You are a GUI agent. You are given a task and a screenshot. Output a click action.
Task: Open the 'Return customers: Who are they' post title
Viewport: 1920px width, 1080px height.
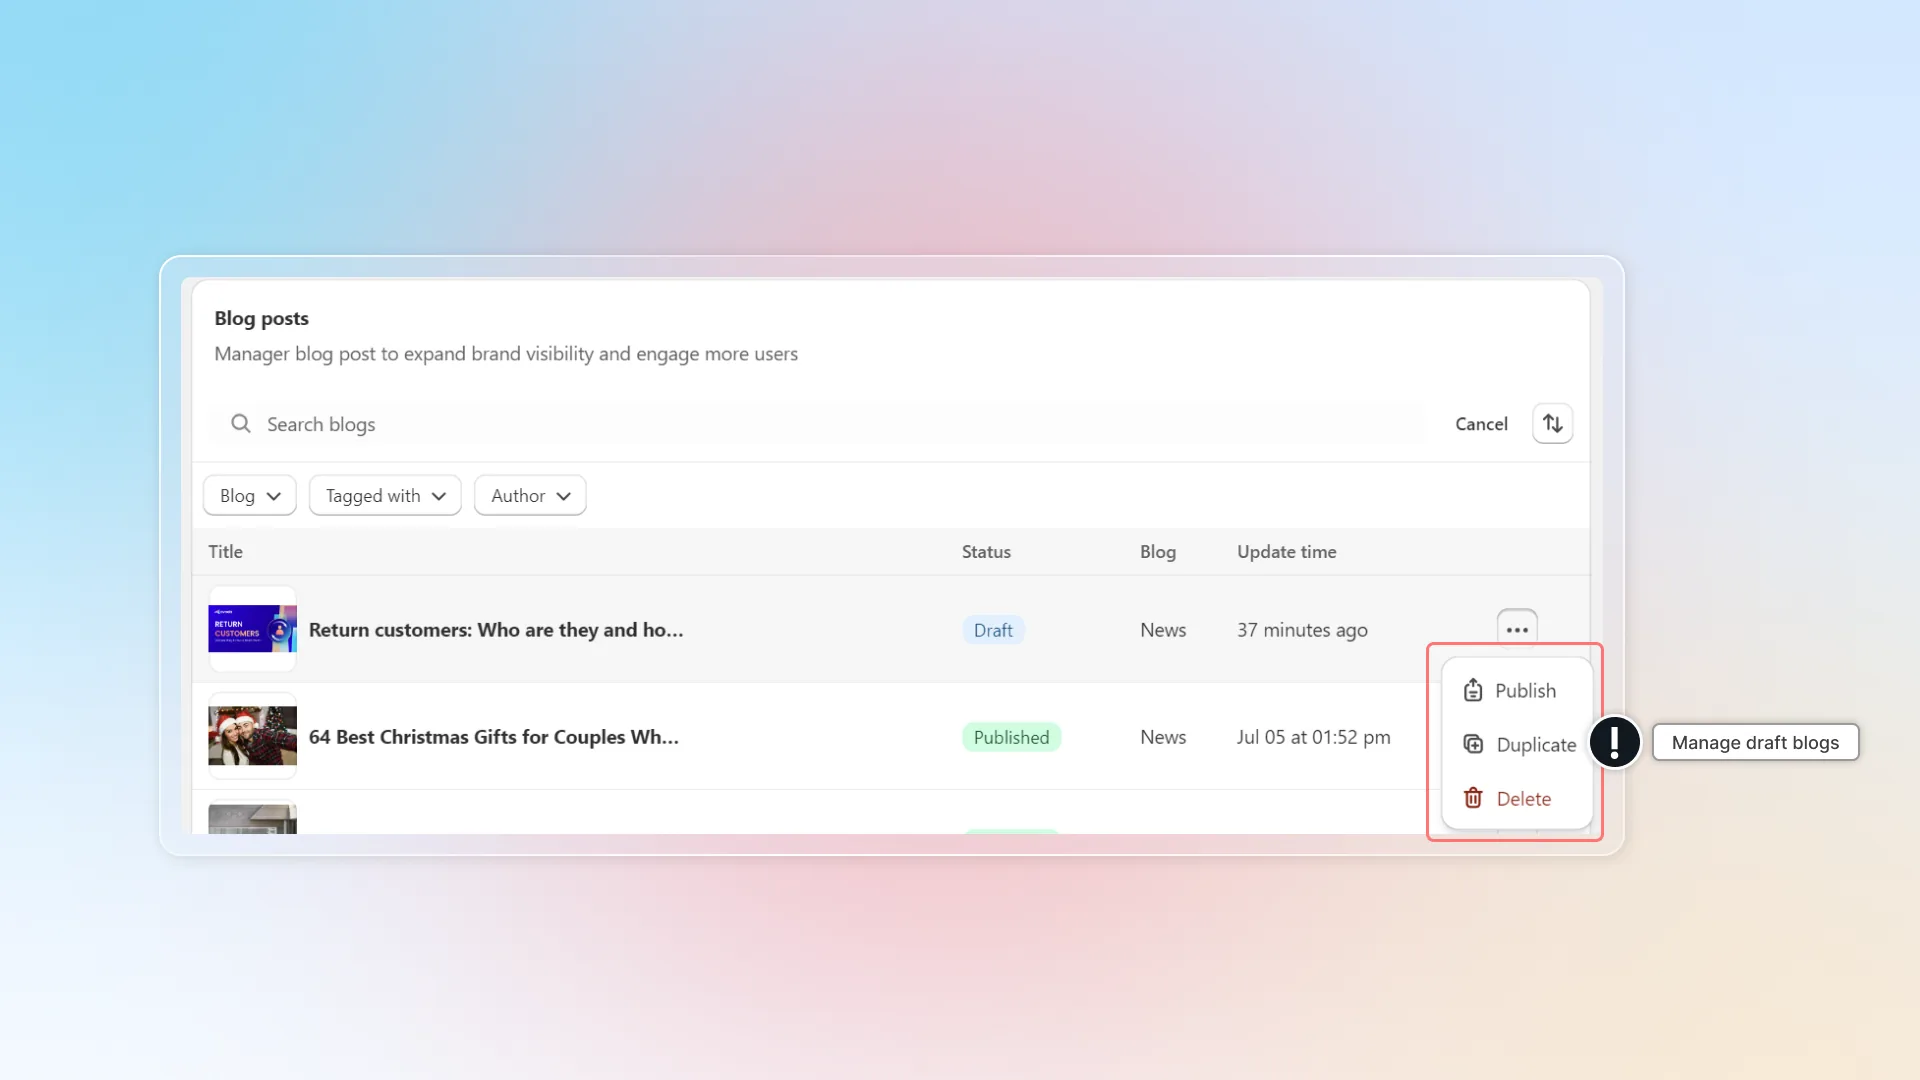(x=496, y=630)
